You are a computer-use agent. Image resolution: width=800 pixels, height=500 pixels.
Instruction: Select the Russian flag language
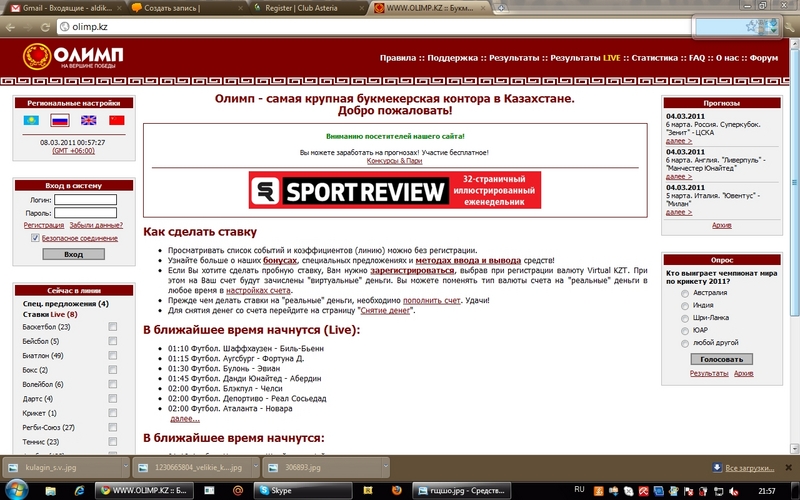(60, 120)
